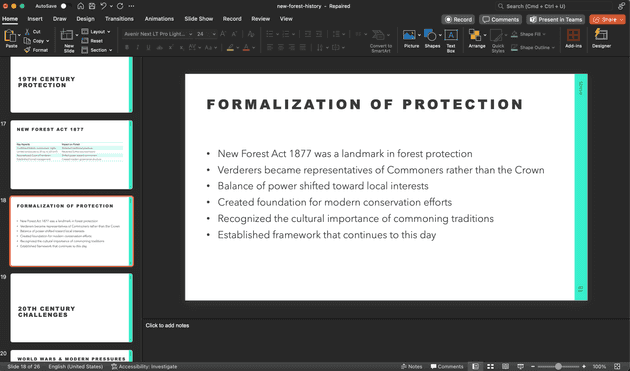Image resolution: width=630 pixels, height=371 pixels.
Task: Click the zoom in plus button
Action: click(584, 366)
